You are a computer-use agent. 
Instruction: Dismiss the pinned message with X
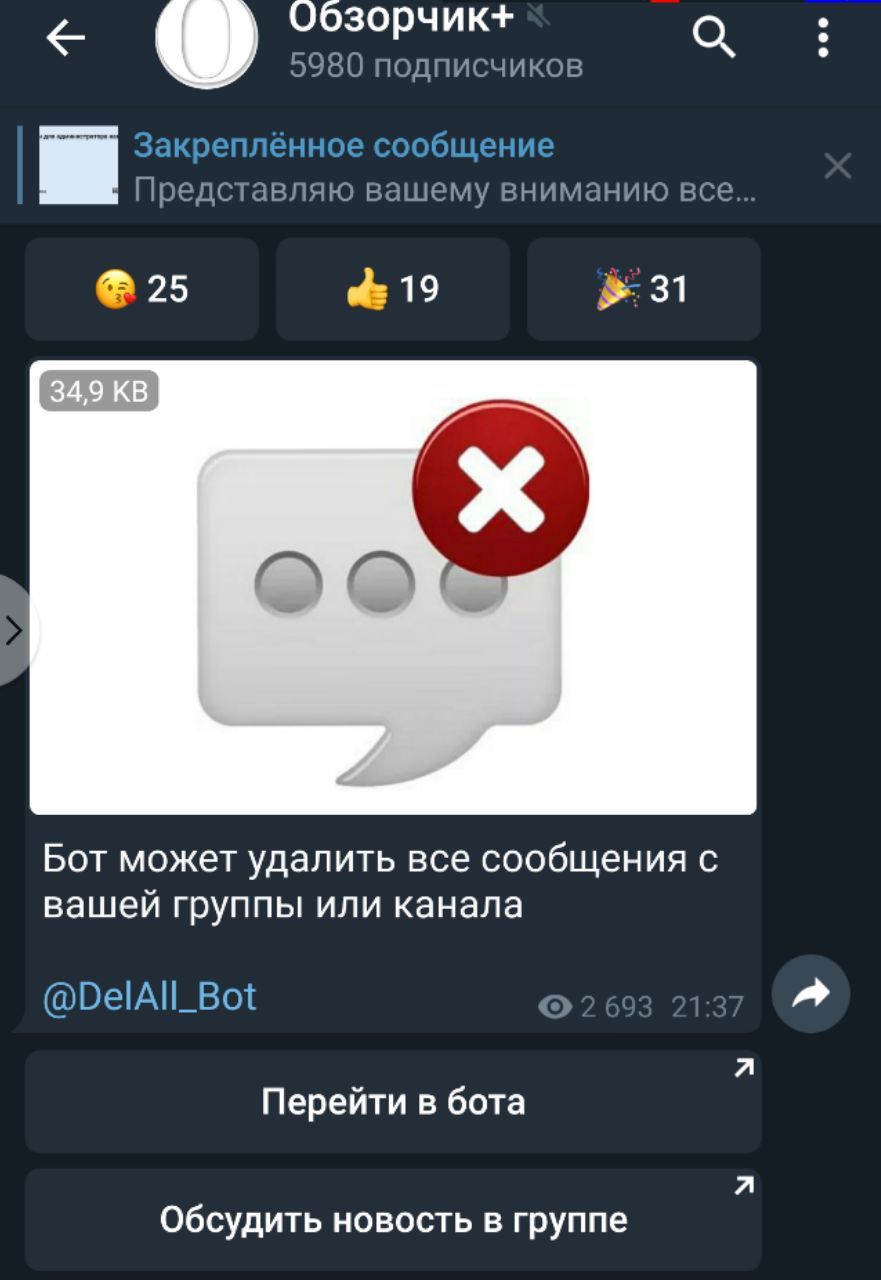(837, 166)
